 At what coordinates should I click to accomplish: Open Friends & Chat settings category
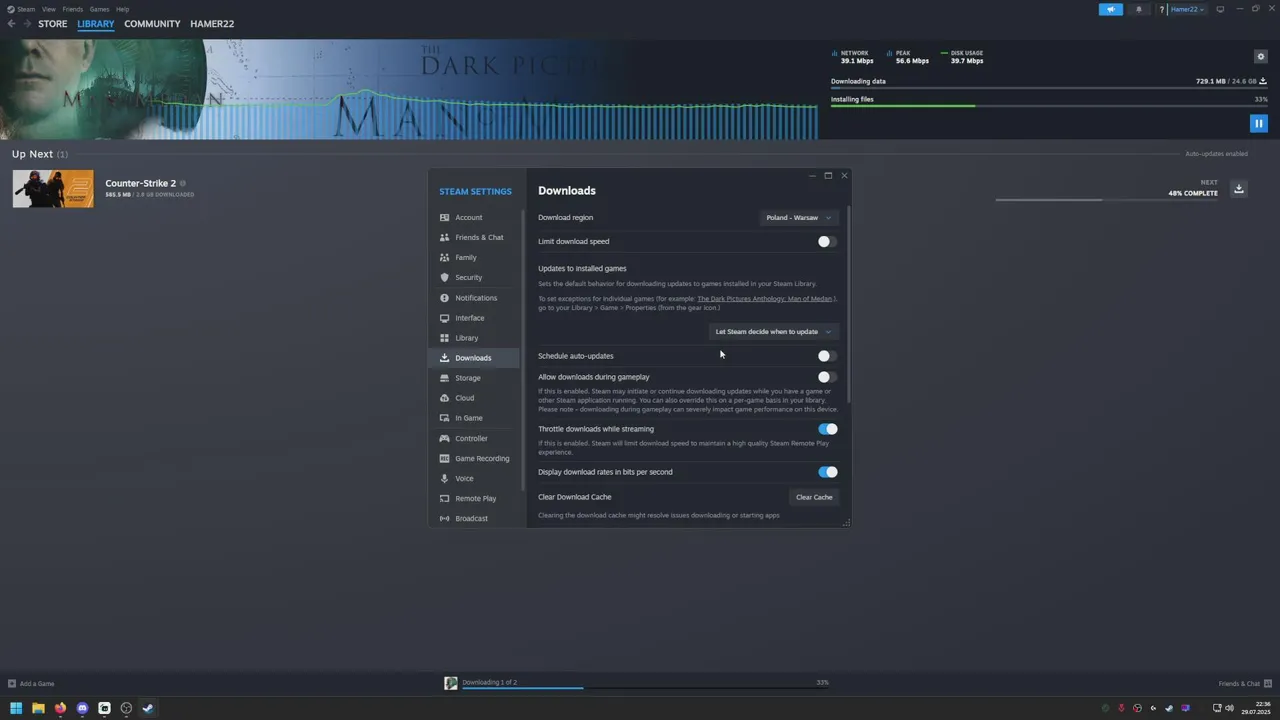coord(474,237)
